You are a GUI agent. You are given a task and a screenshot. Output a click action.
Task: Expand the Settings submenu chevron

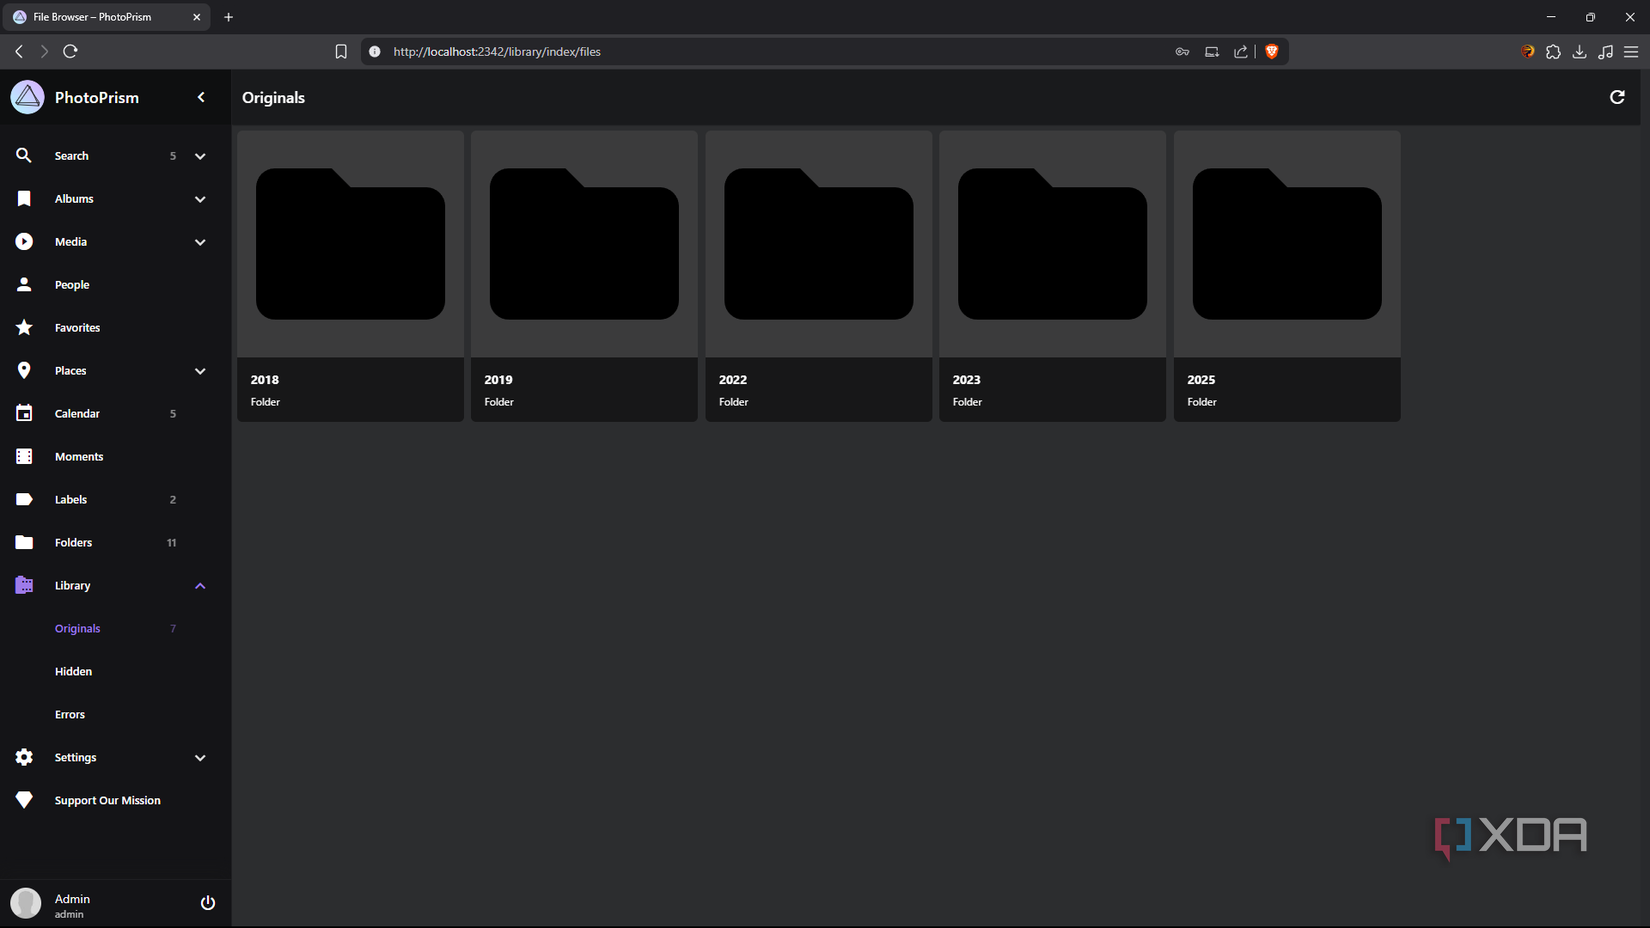200,758
